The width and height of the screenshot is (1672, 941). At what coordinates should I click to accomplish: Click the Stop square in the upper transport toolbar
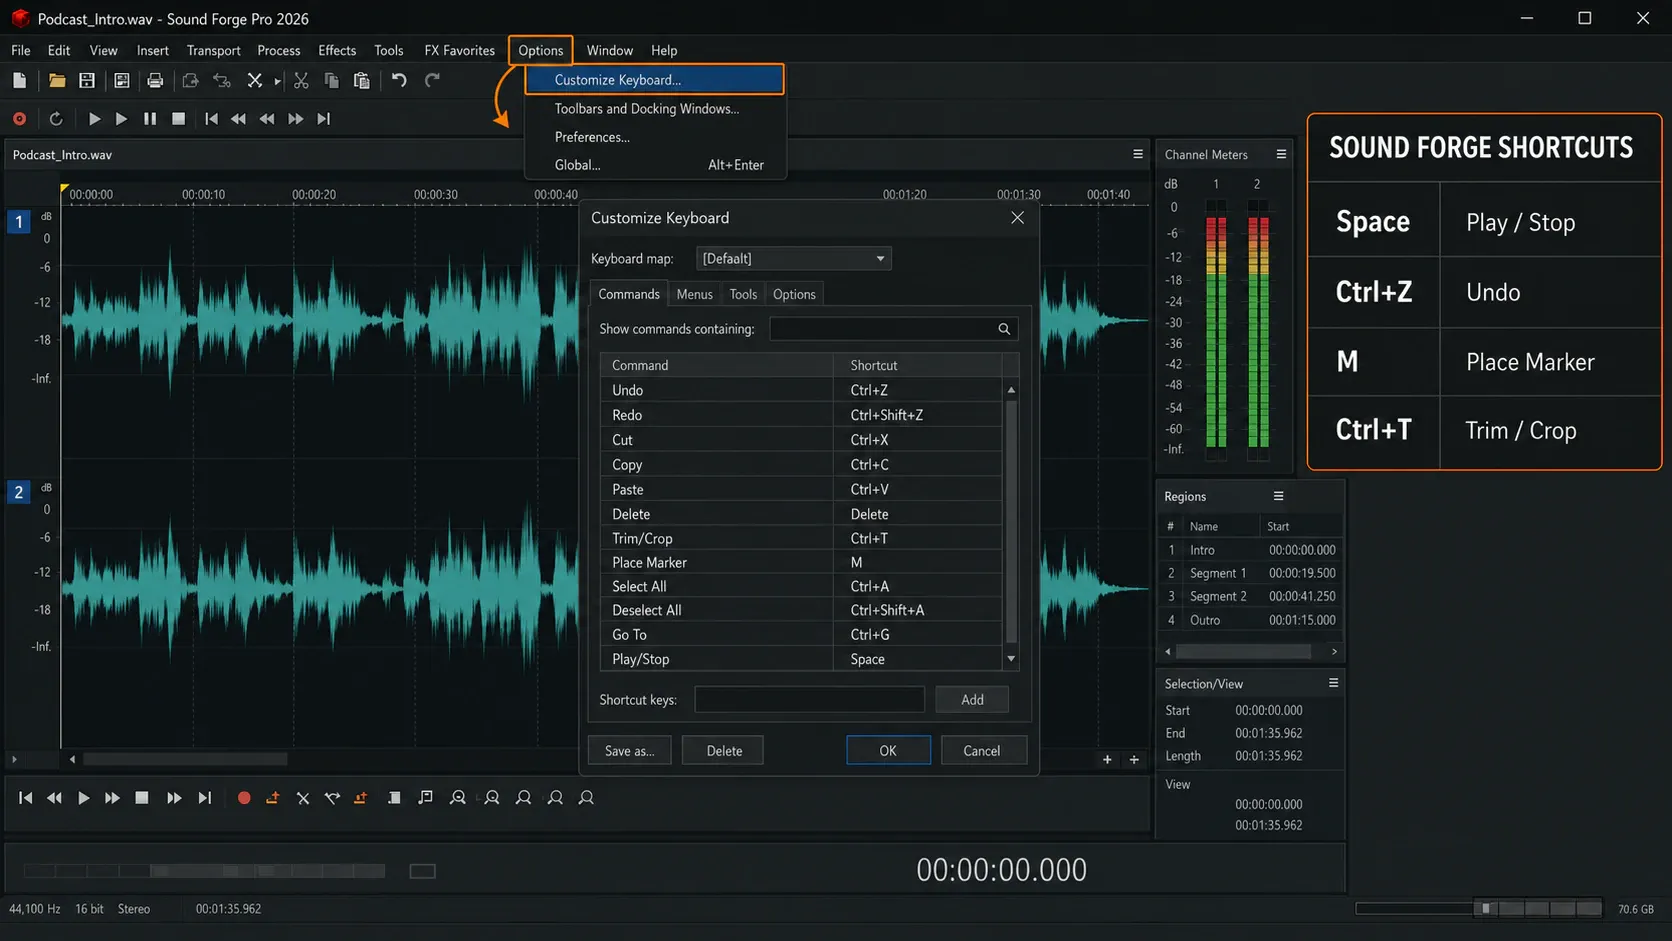pos(179,119)
